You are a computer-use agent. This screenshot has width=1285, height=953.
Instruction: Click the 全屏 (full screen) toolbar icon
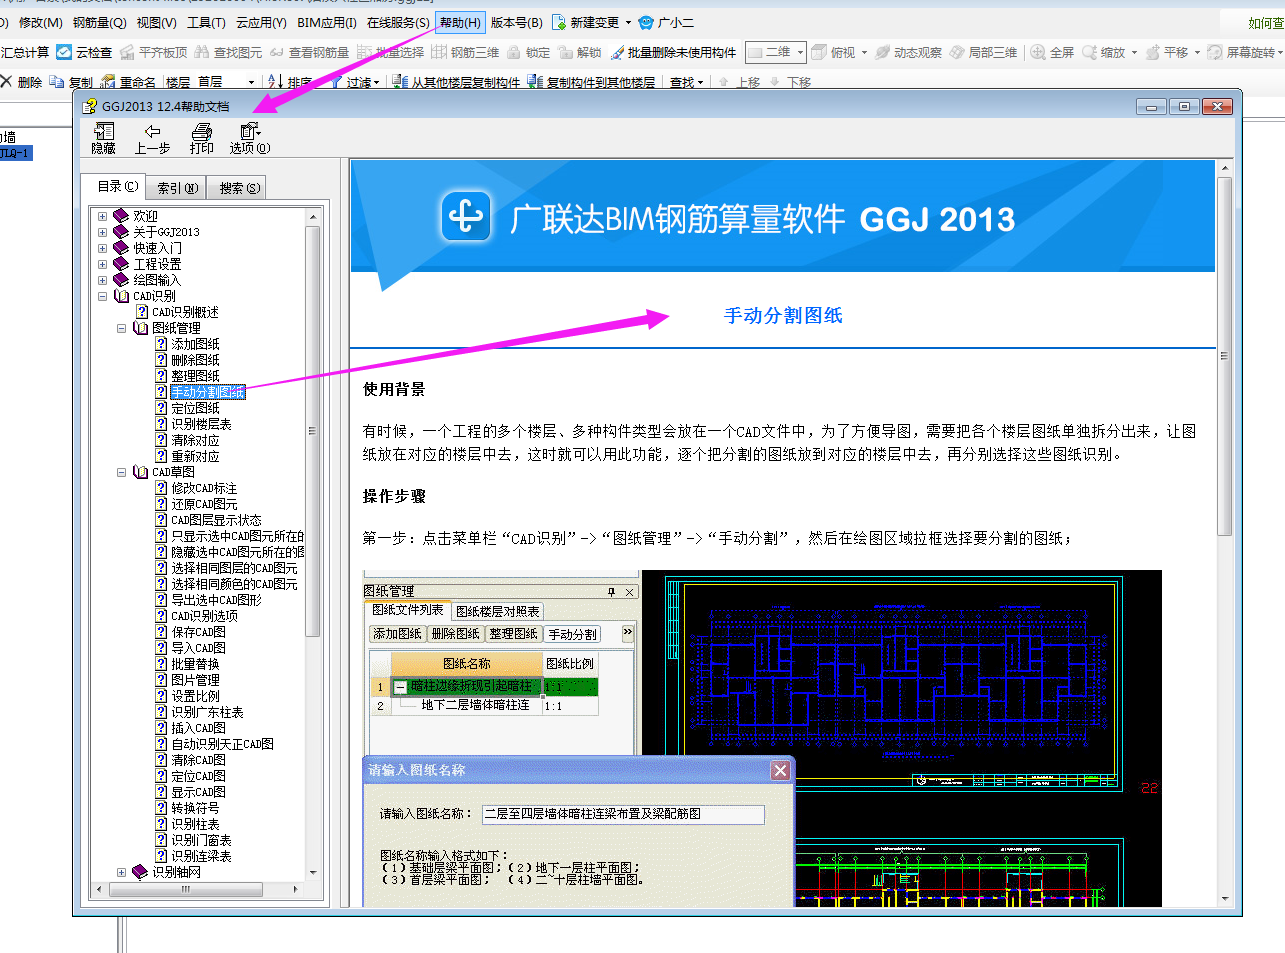click(1052, 52)
